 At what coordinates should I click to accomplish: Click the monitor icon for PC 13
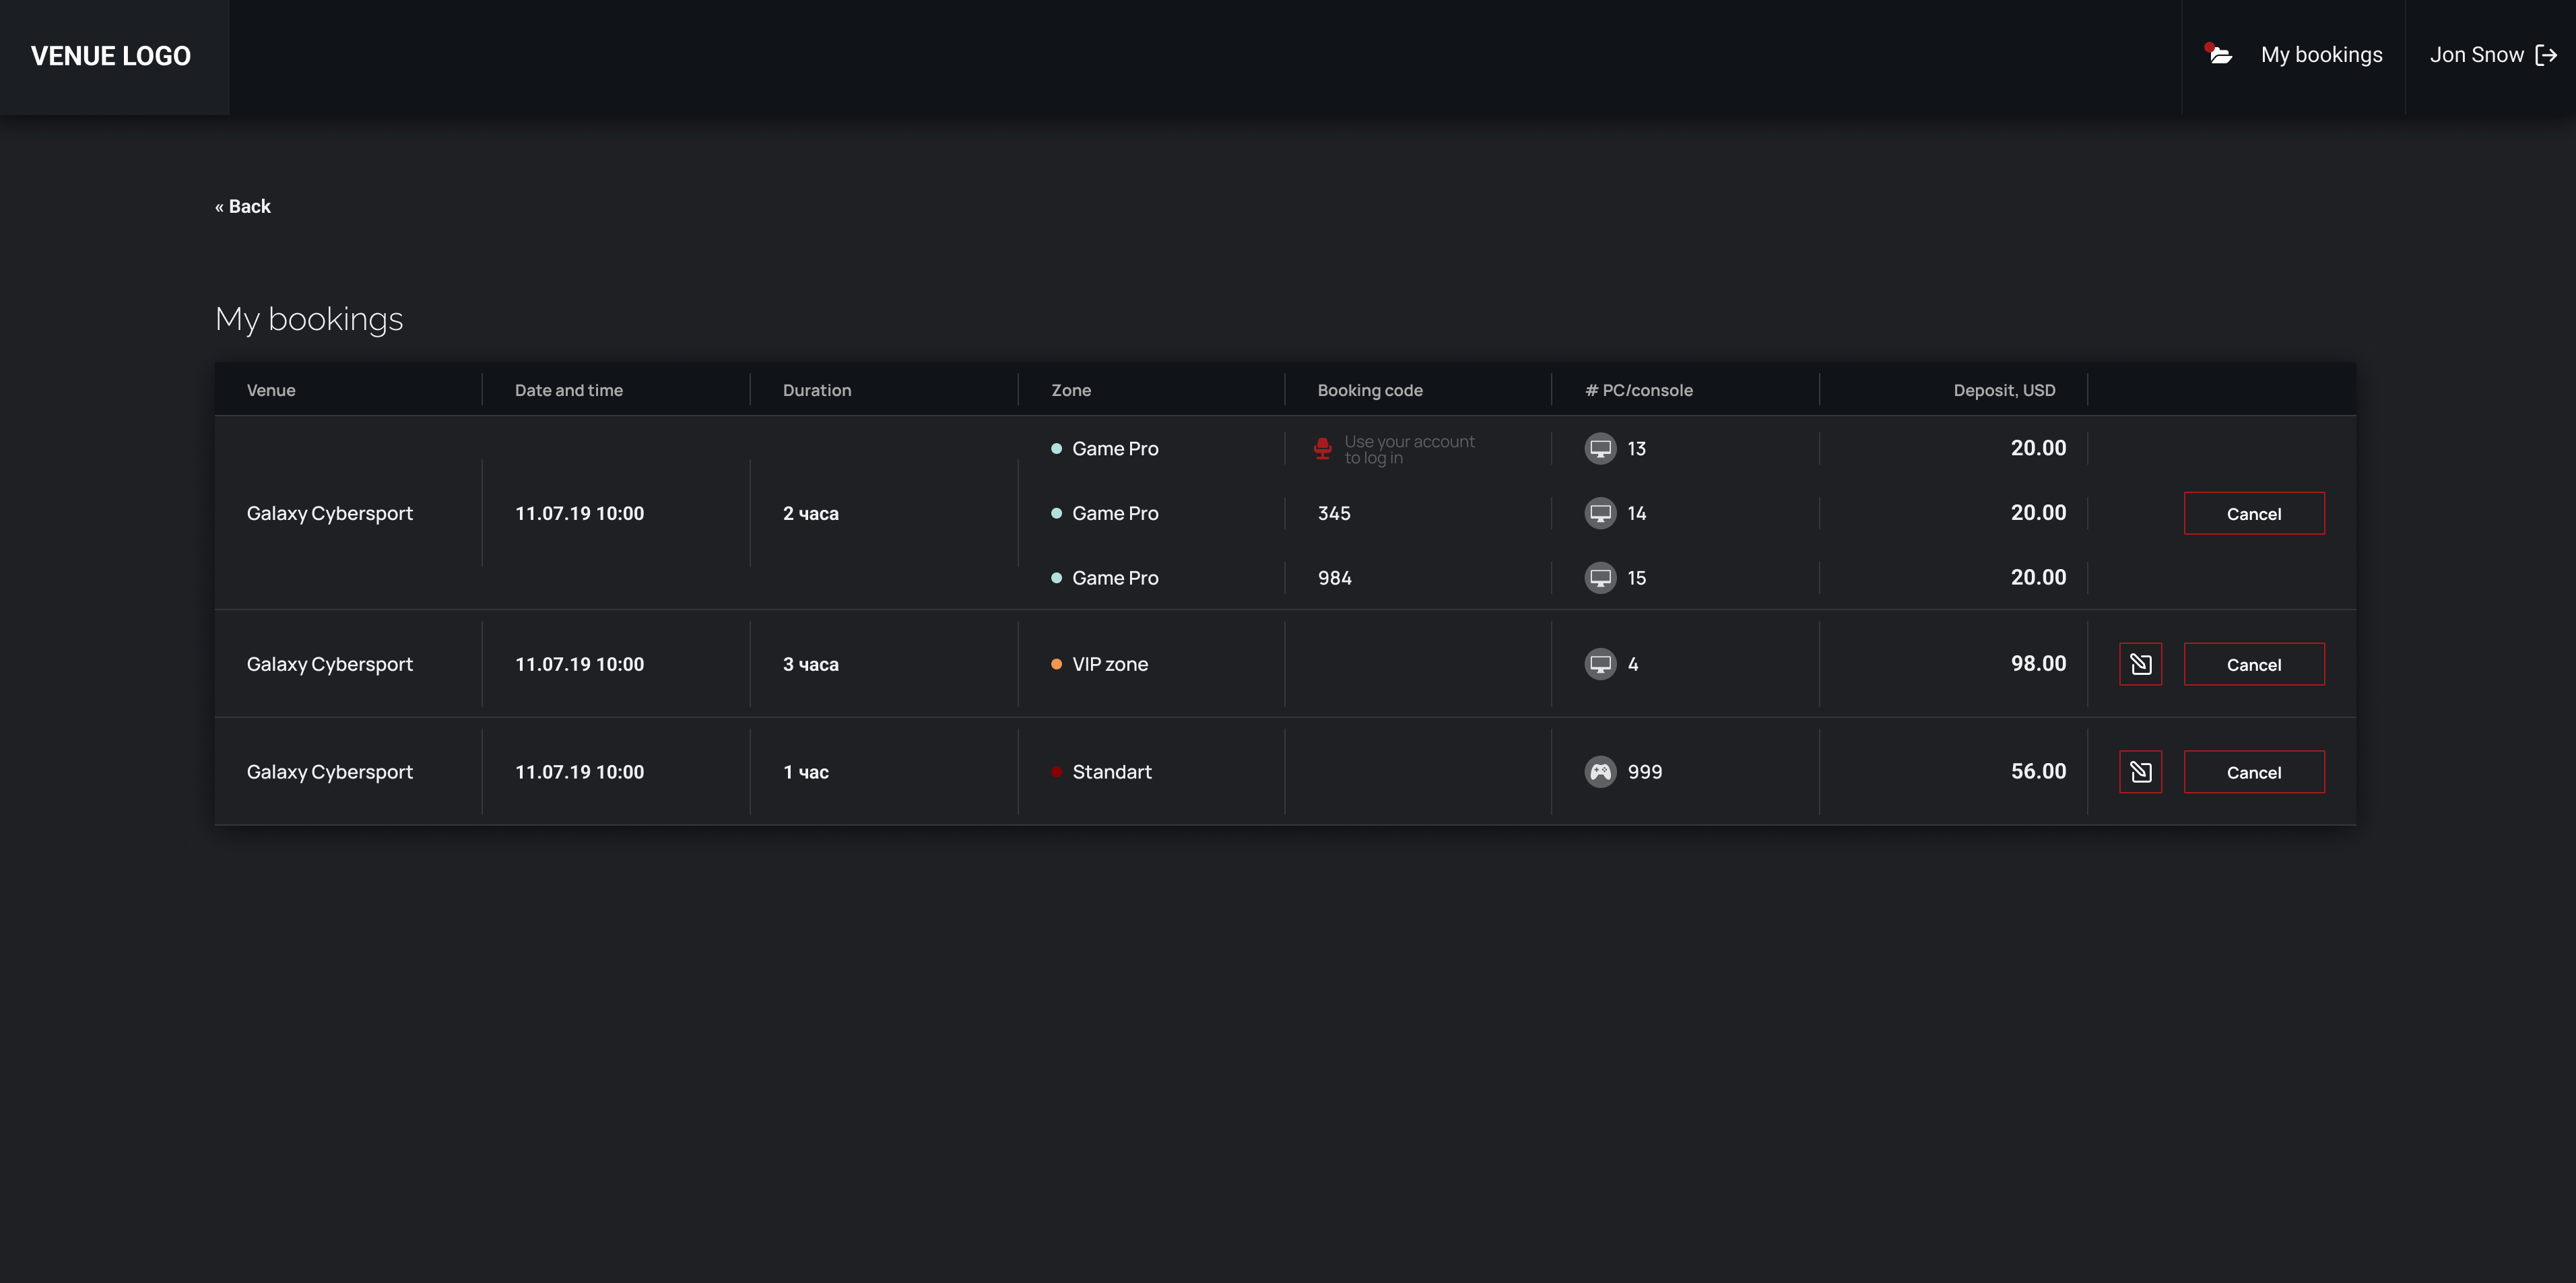point(1600,449)
